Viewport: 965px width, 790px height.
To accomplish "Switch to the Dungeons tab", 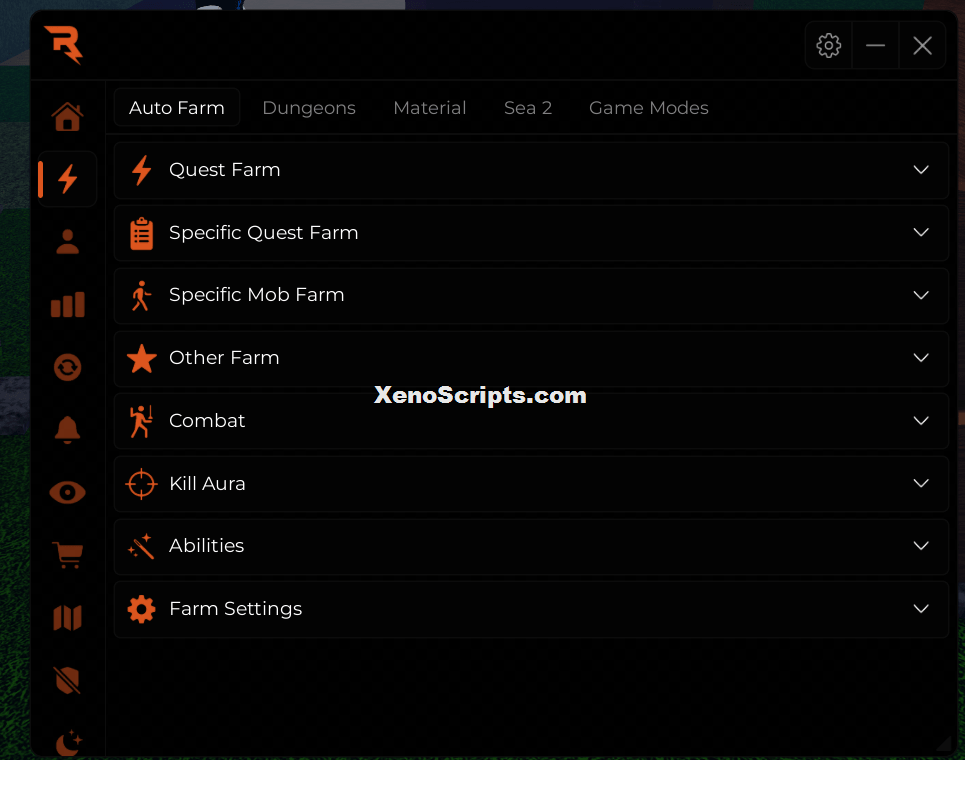I will coord(309,108).
